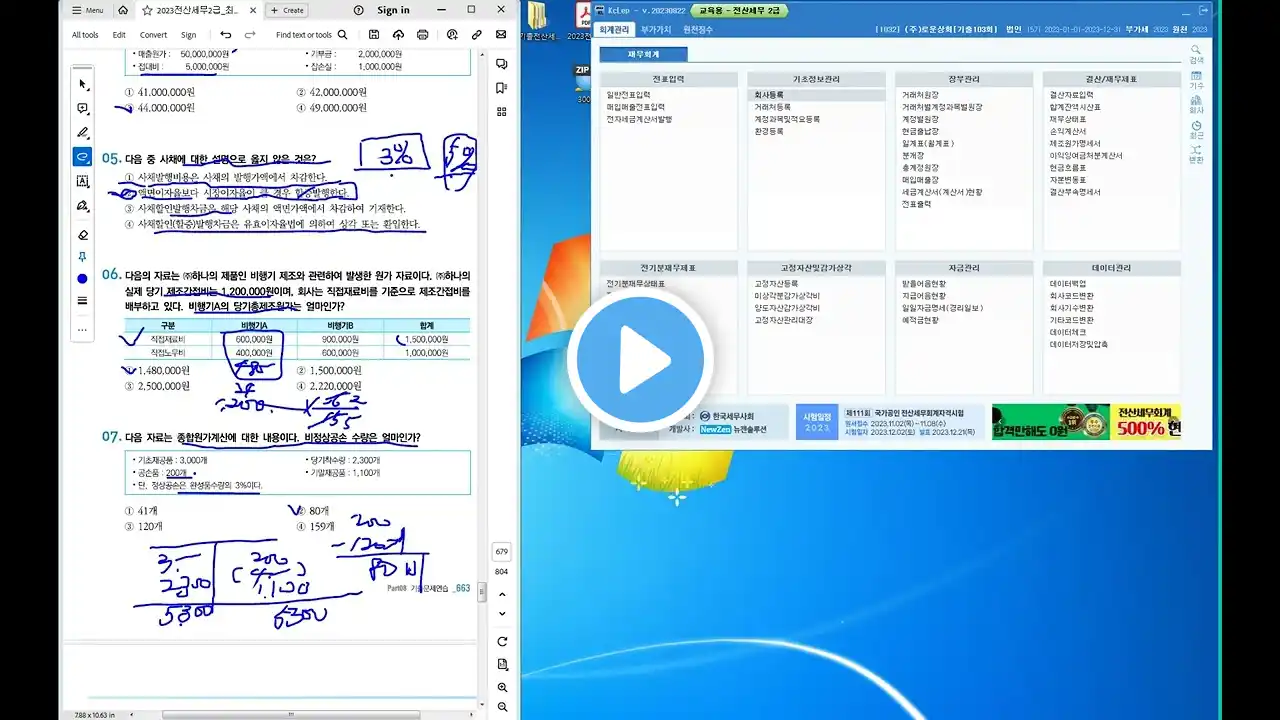This screenshot has width=1280, height=720.
Task: Open the page thumbnails panel icon
Action: [x=502, y=112]
